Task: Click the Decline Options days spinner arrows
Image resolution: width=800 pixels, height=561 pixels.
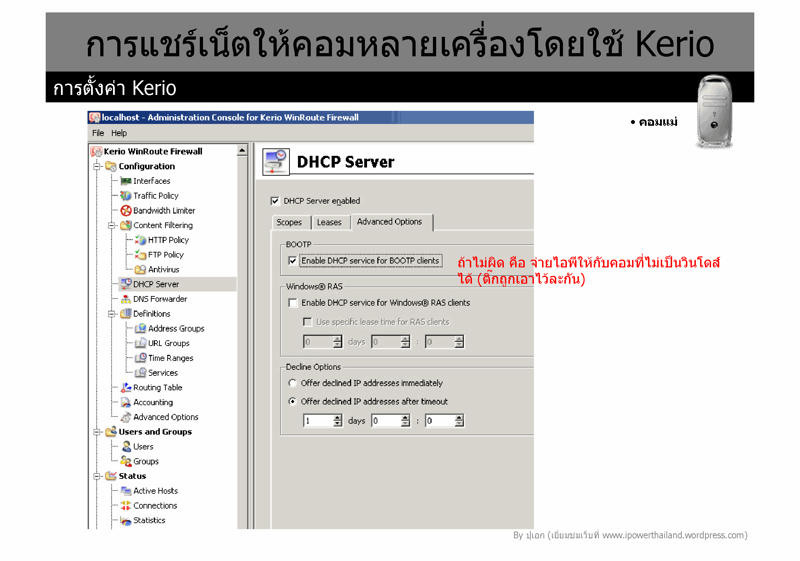Action: pos(337,421)
